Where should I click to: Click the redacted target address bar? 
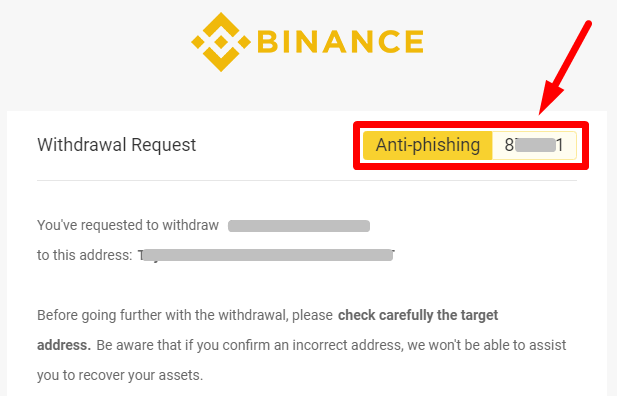(268, 255)
